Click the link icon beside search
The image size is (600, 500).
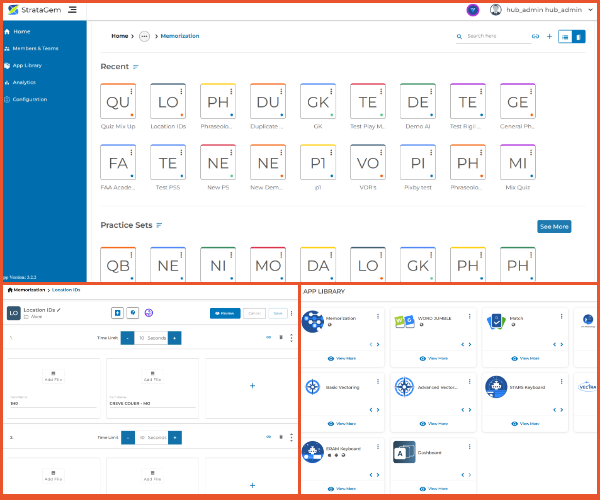(x=535, y=36)
